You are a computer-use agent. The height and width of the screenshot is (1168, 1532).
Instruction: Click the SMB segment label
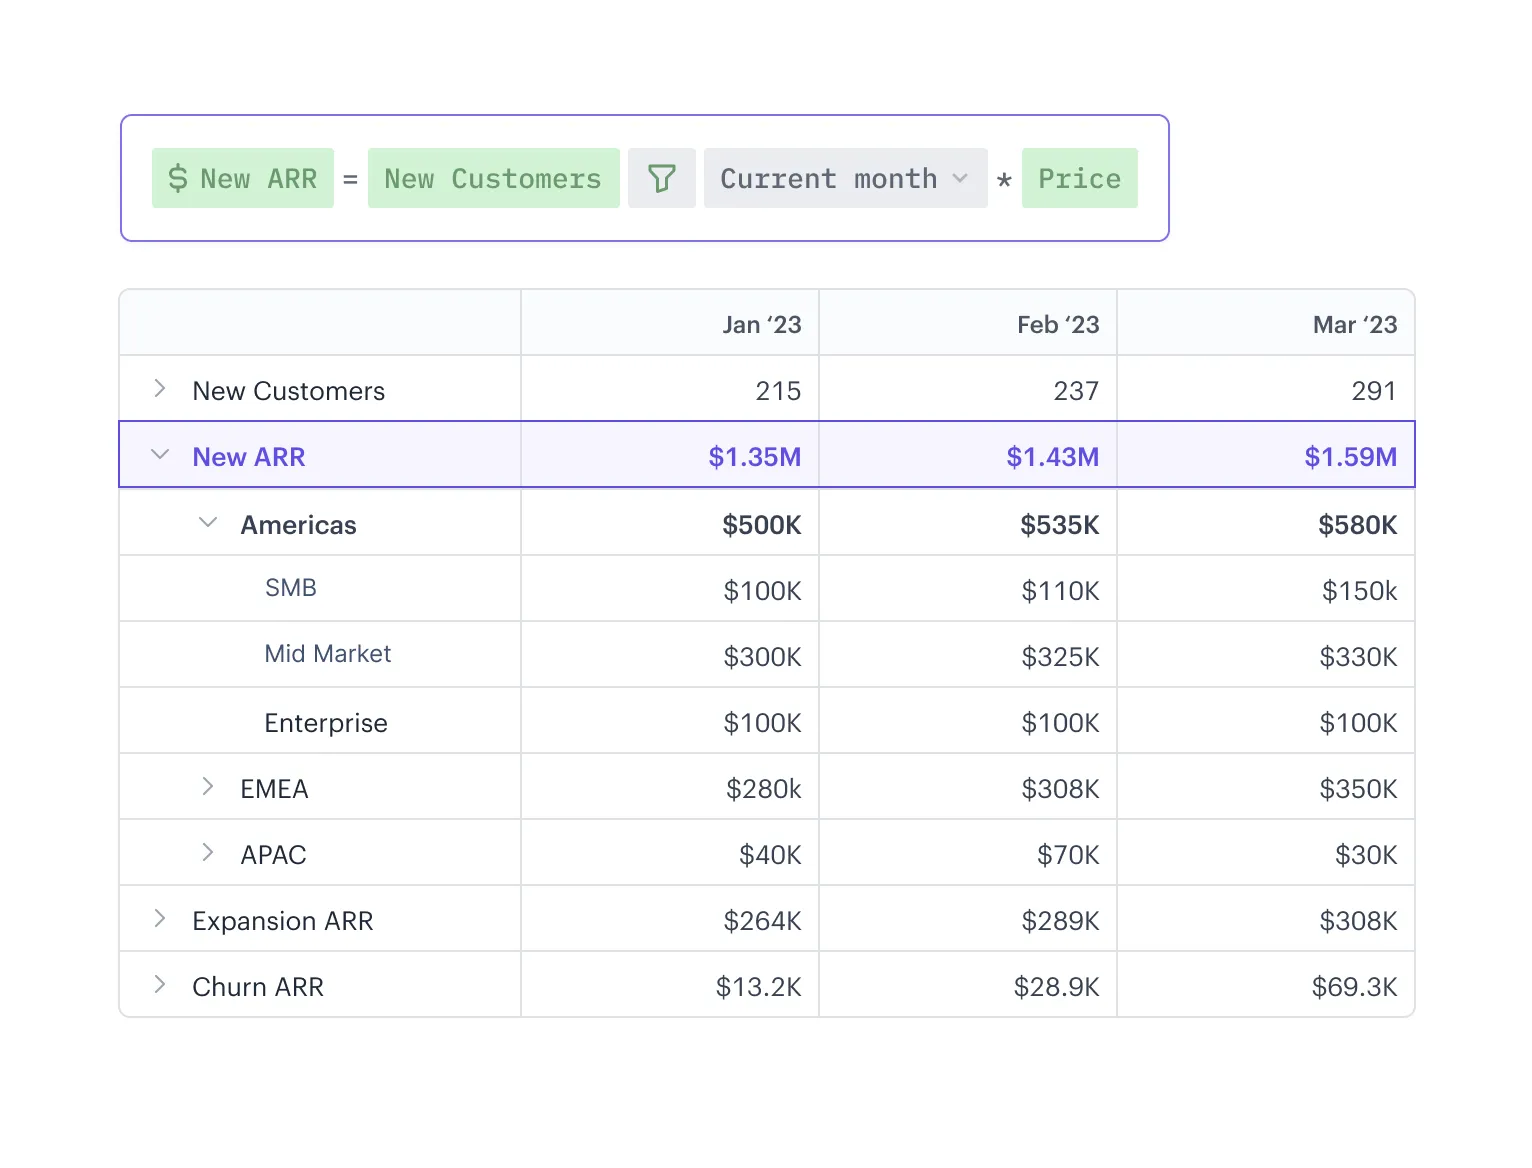click(290, 588)
